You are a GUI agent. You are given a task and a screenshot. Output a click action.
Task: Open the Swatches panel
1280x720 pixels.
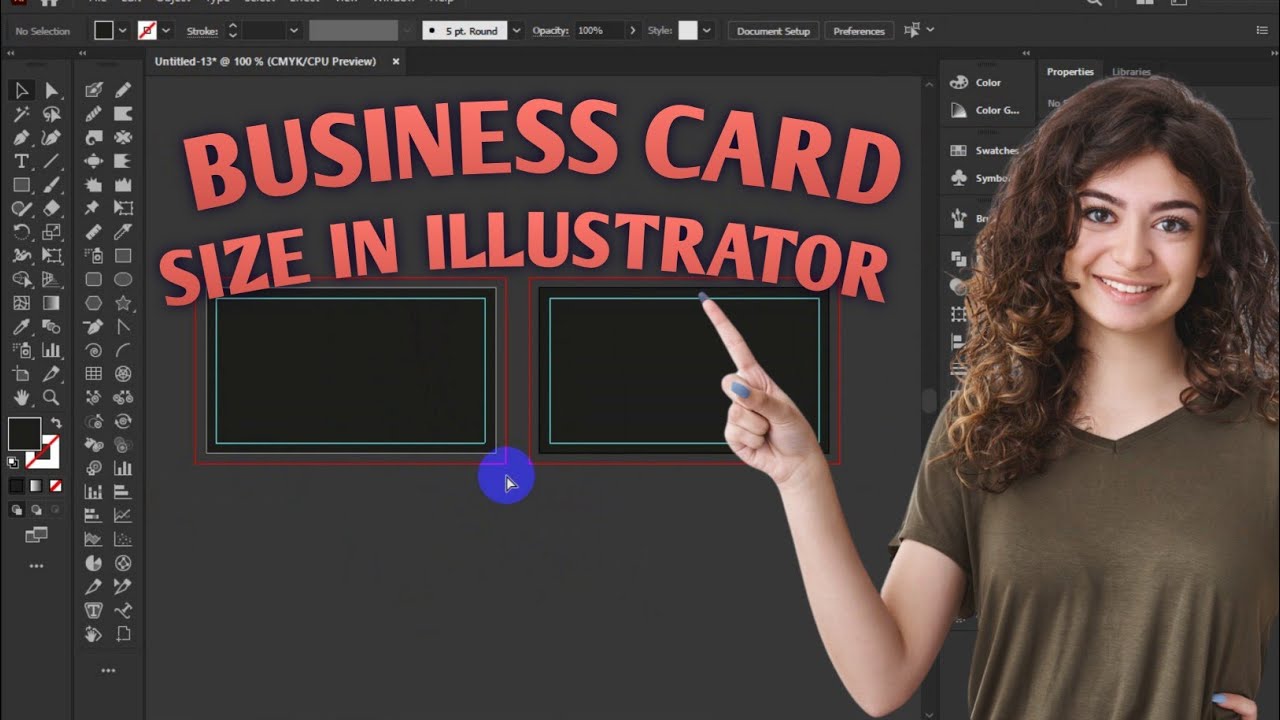click(984, 151)
